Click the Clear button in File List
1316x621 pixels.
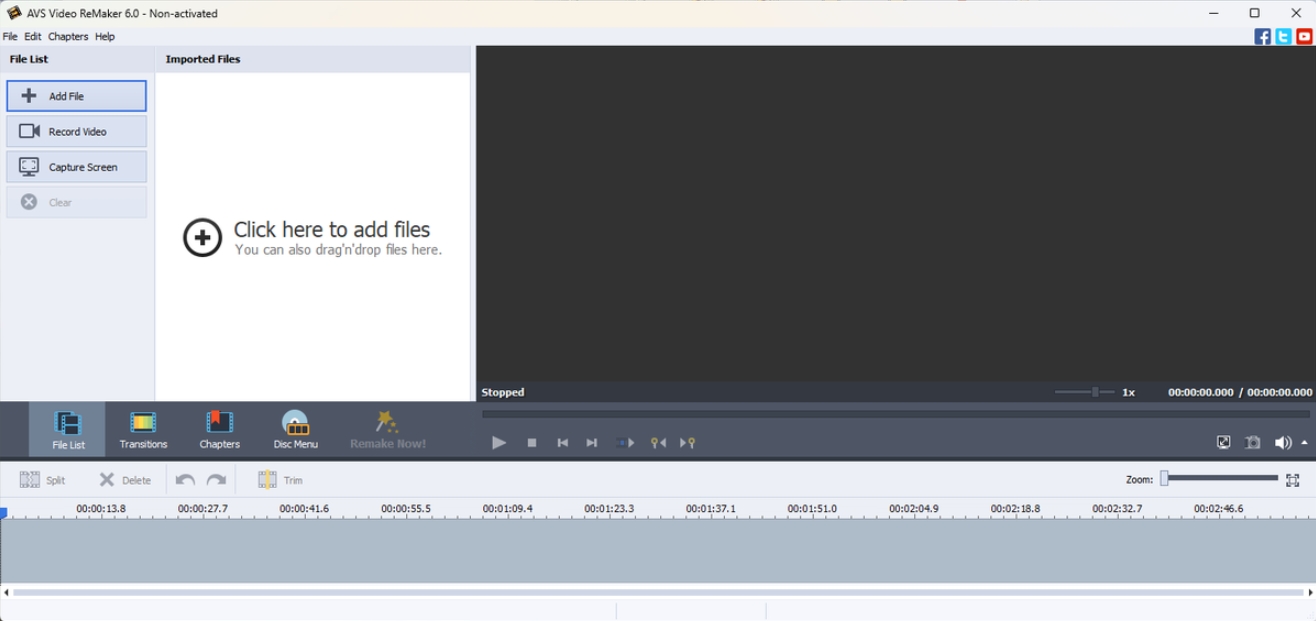coord(76,202)
